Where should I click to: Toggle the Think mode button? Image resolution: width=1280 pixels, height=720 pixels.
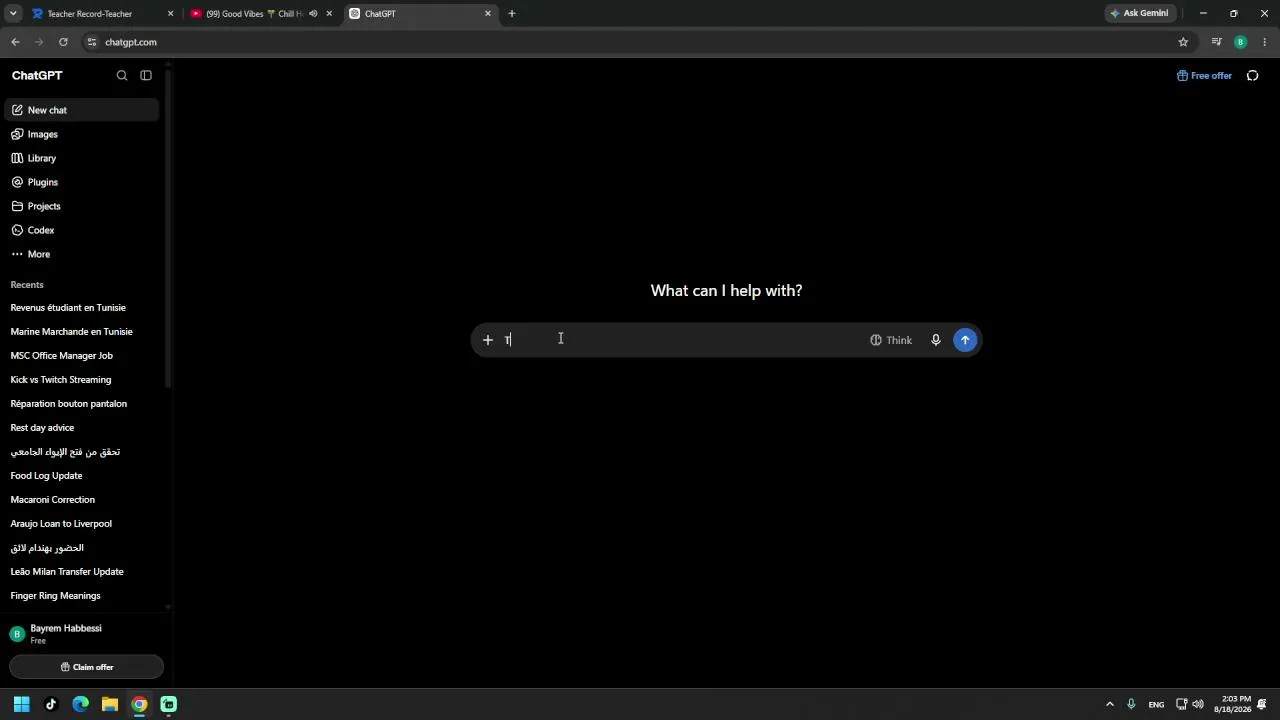coord(891,340)
